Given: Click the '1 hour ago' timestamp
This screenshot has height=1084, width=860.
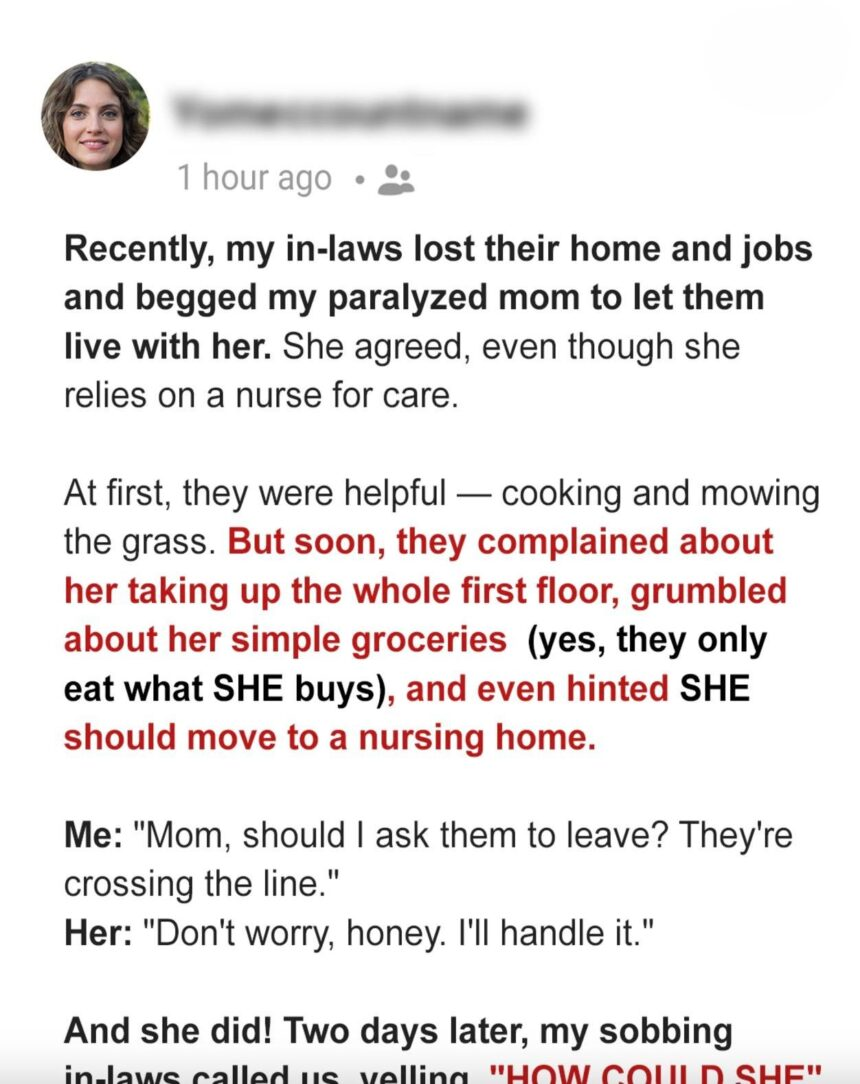Looking at the screenshot, I should (254, 178).
